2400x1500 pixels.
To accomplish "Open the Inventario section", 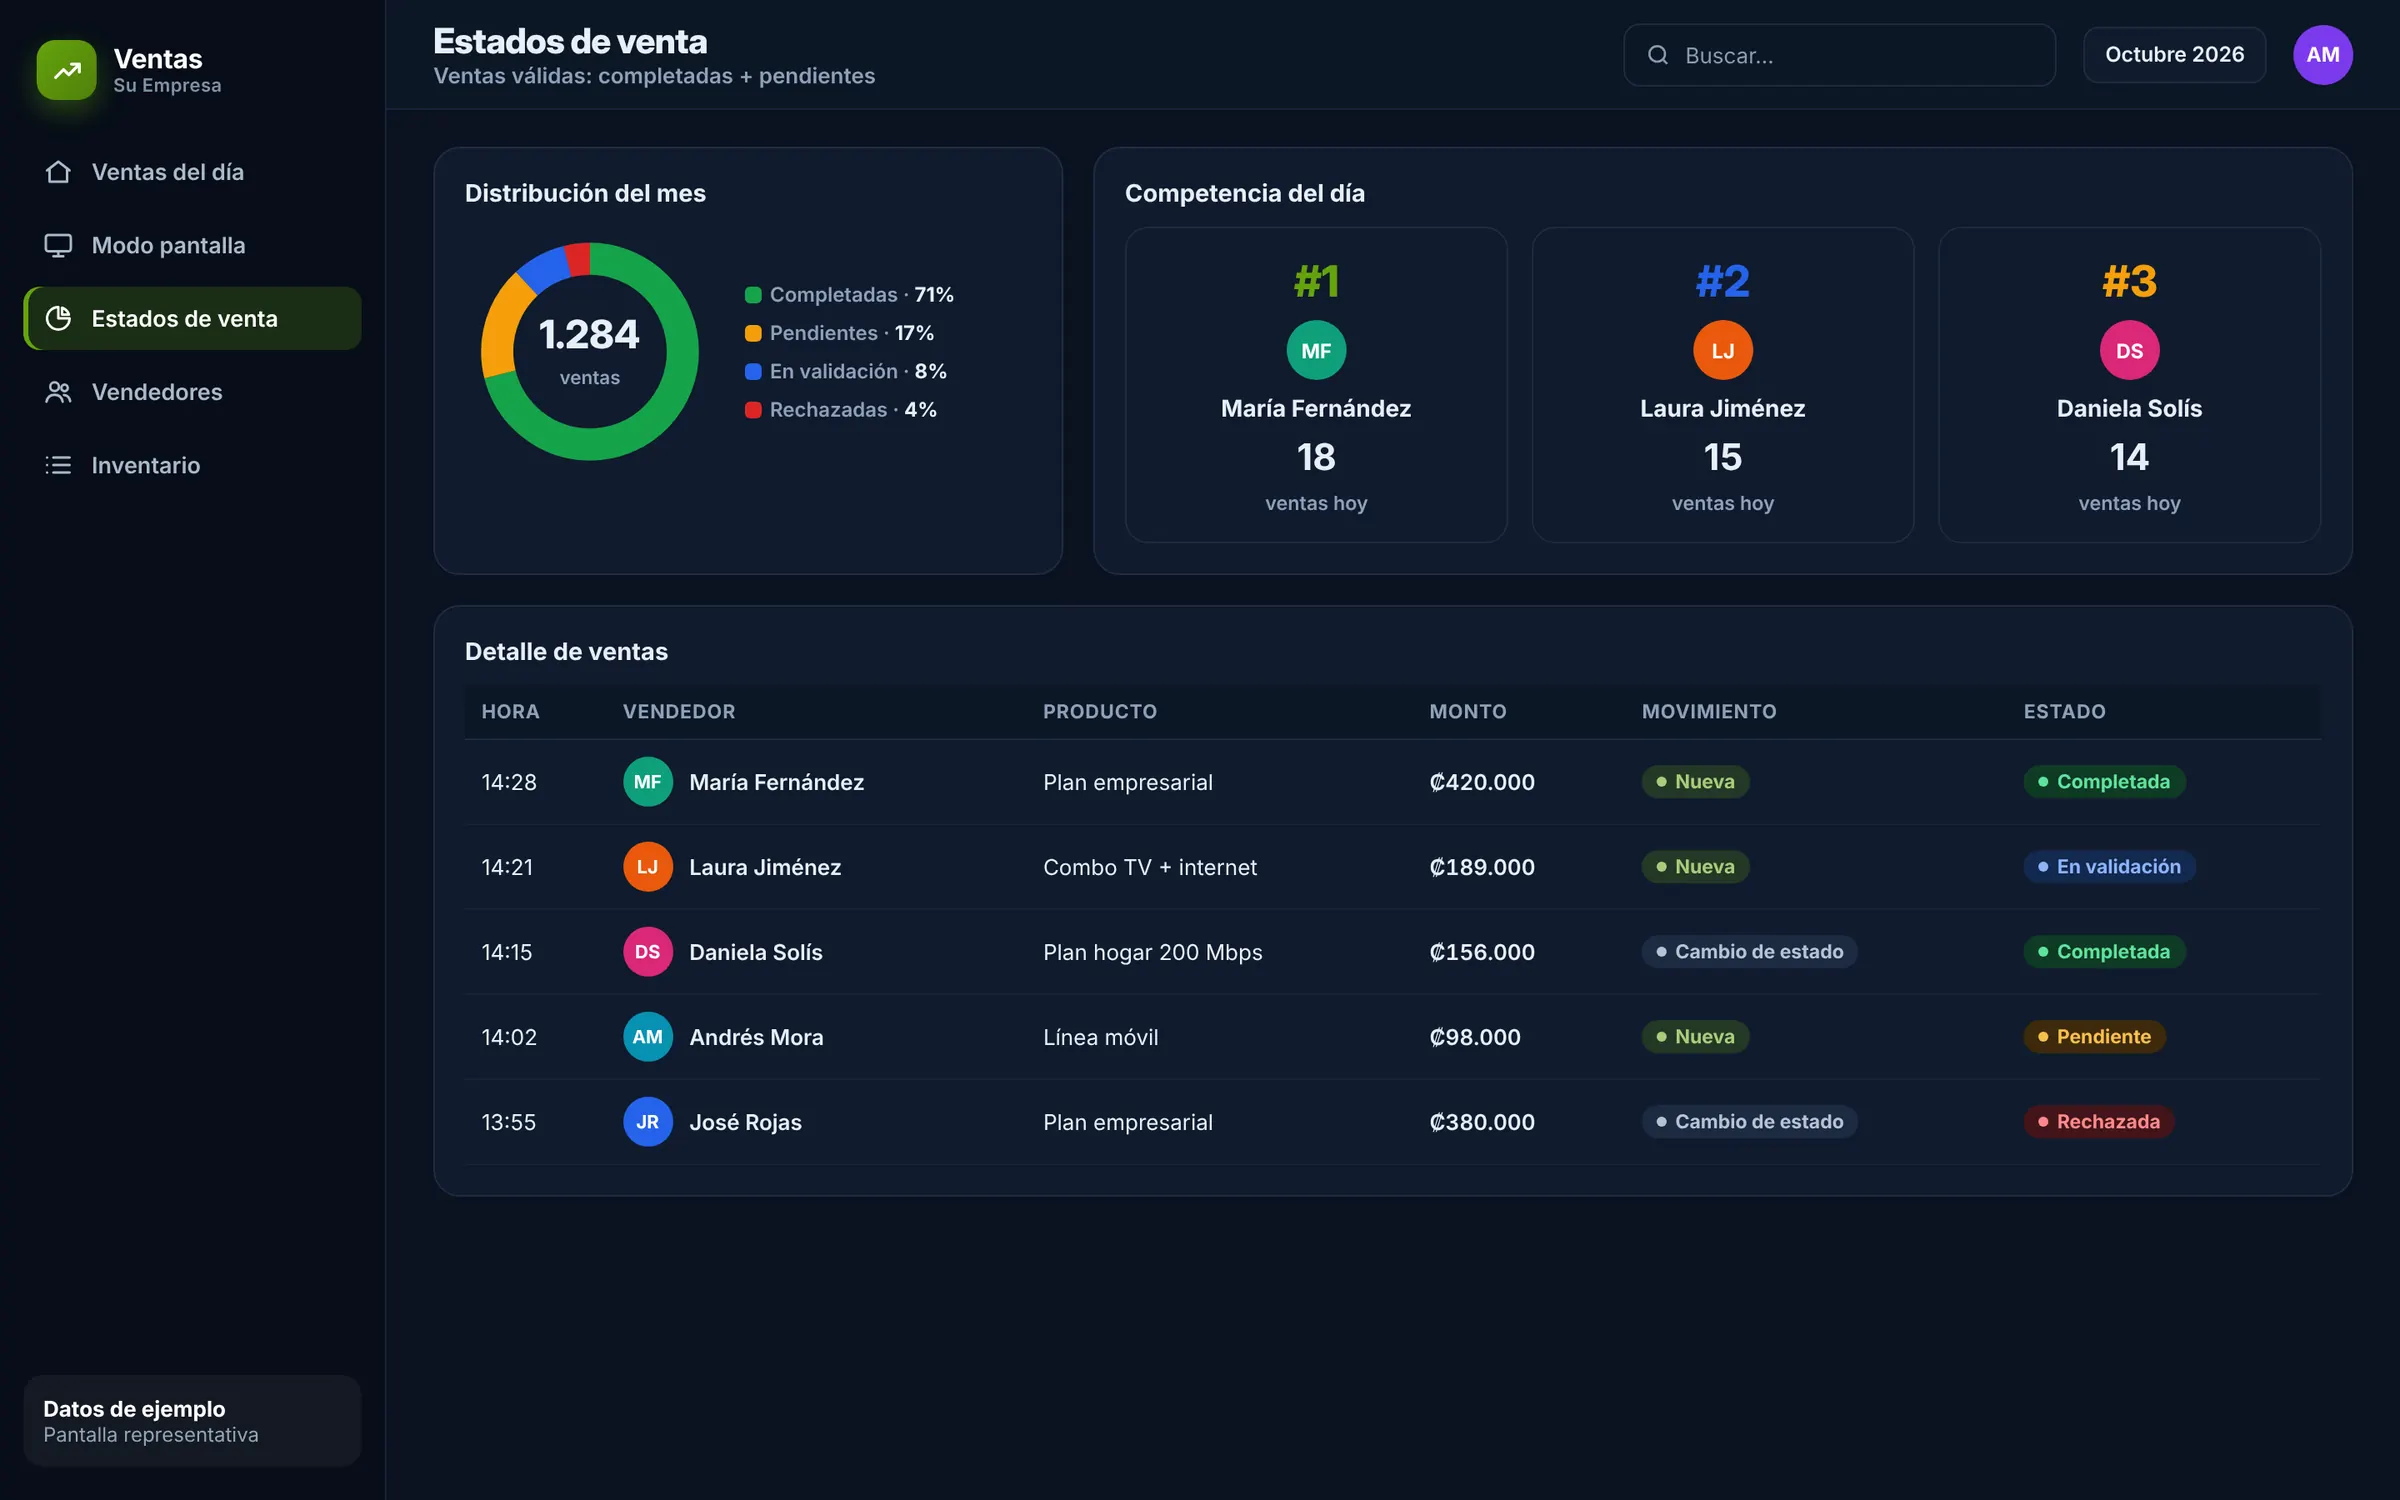I will [x=192, y=465].
